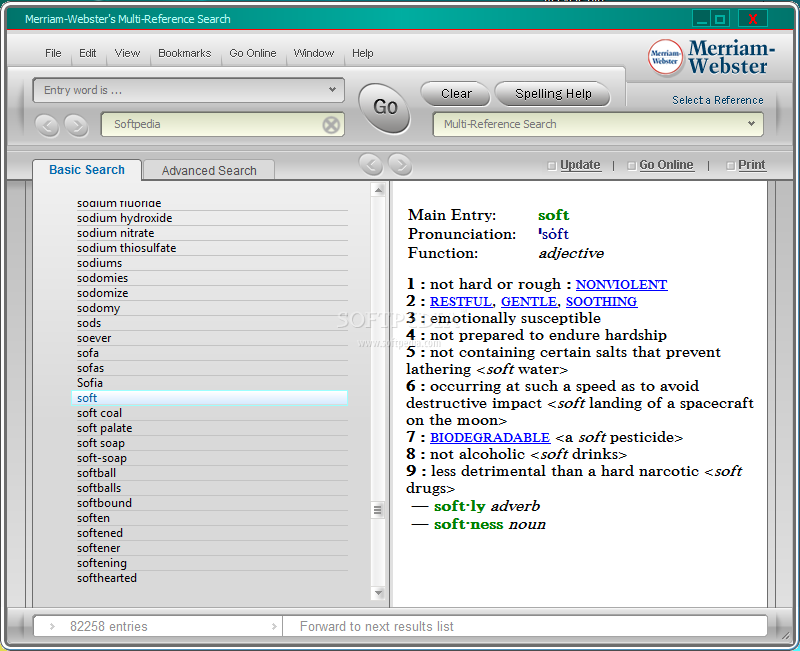
Task: Click the Merriam-Webster round logo
Action: coord(665,57)
